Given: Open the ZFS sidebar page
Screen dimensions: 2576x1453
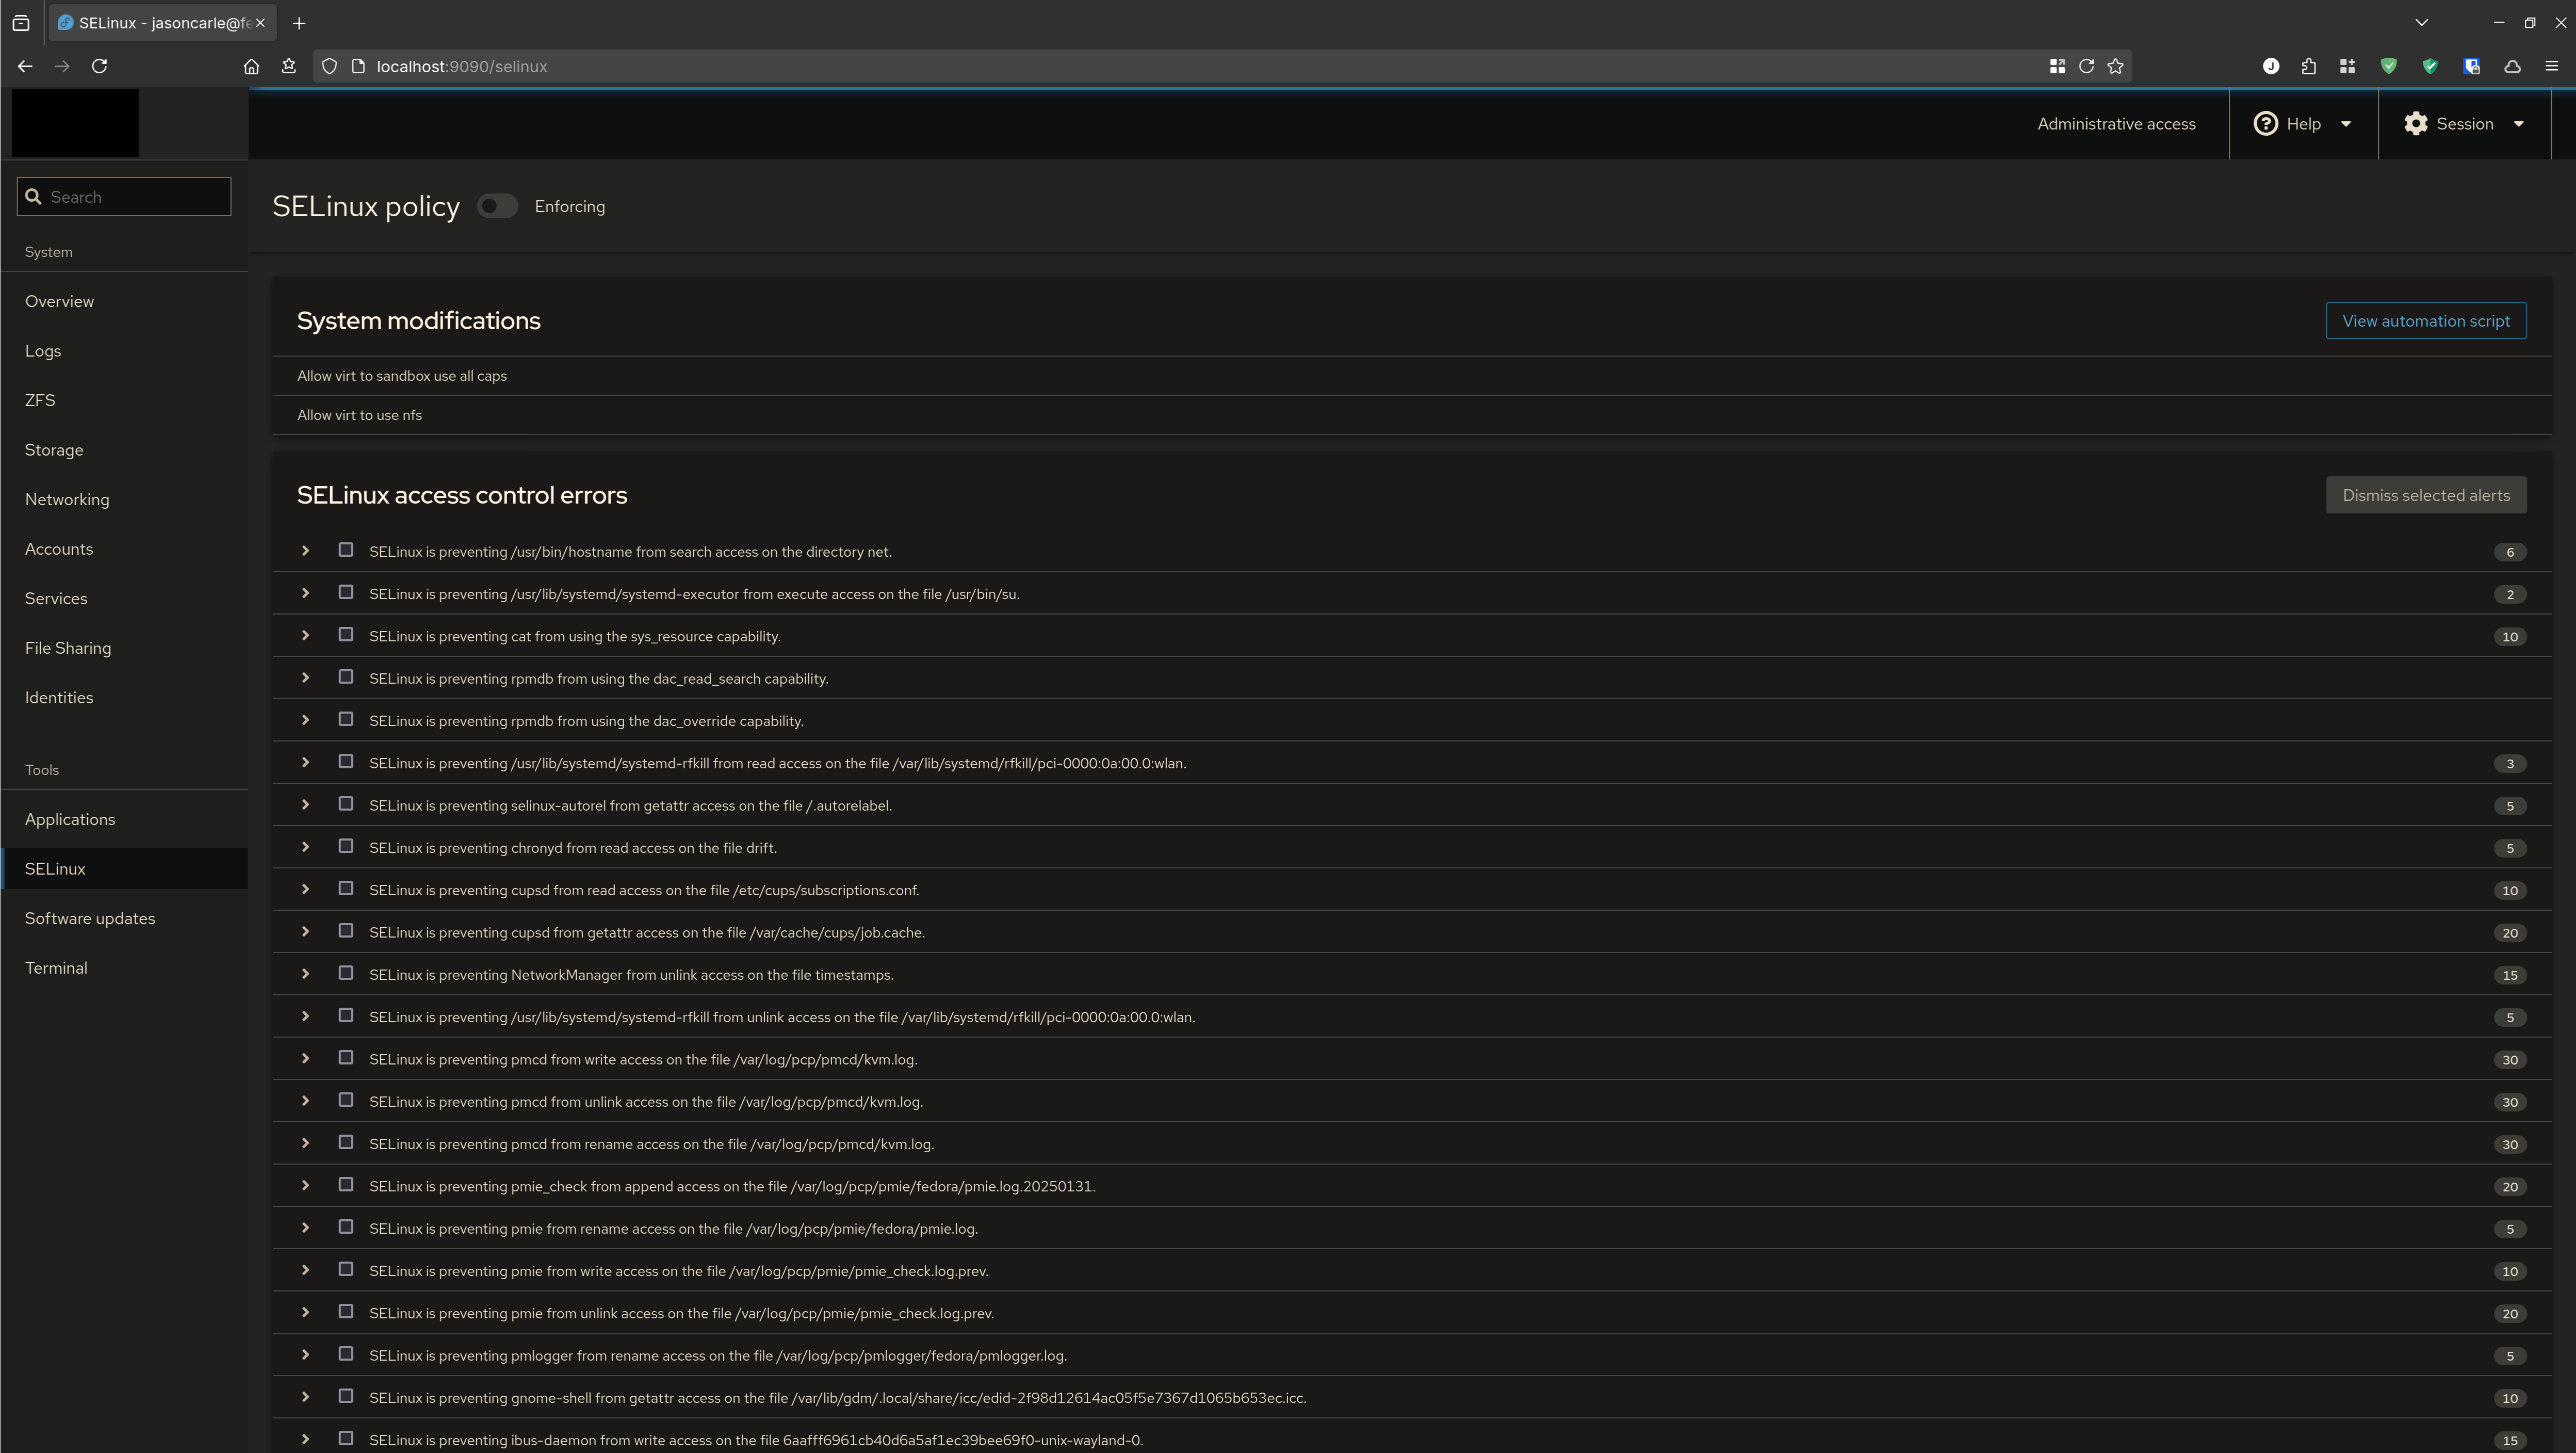Looking at the screenshot, I should (x=124, y=400).
